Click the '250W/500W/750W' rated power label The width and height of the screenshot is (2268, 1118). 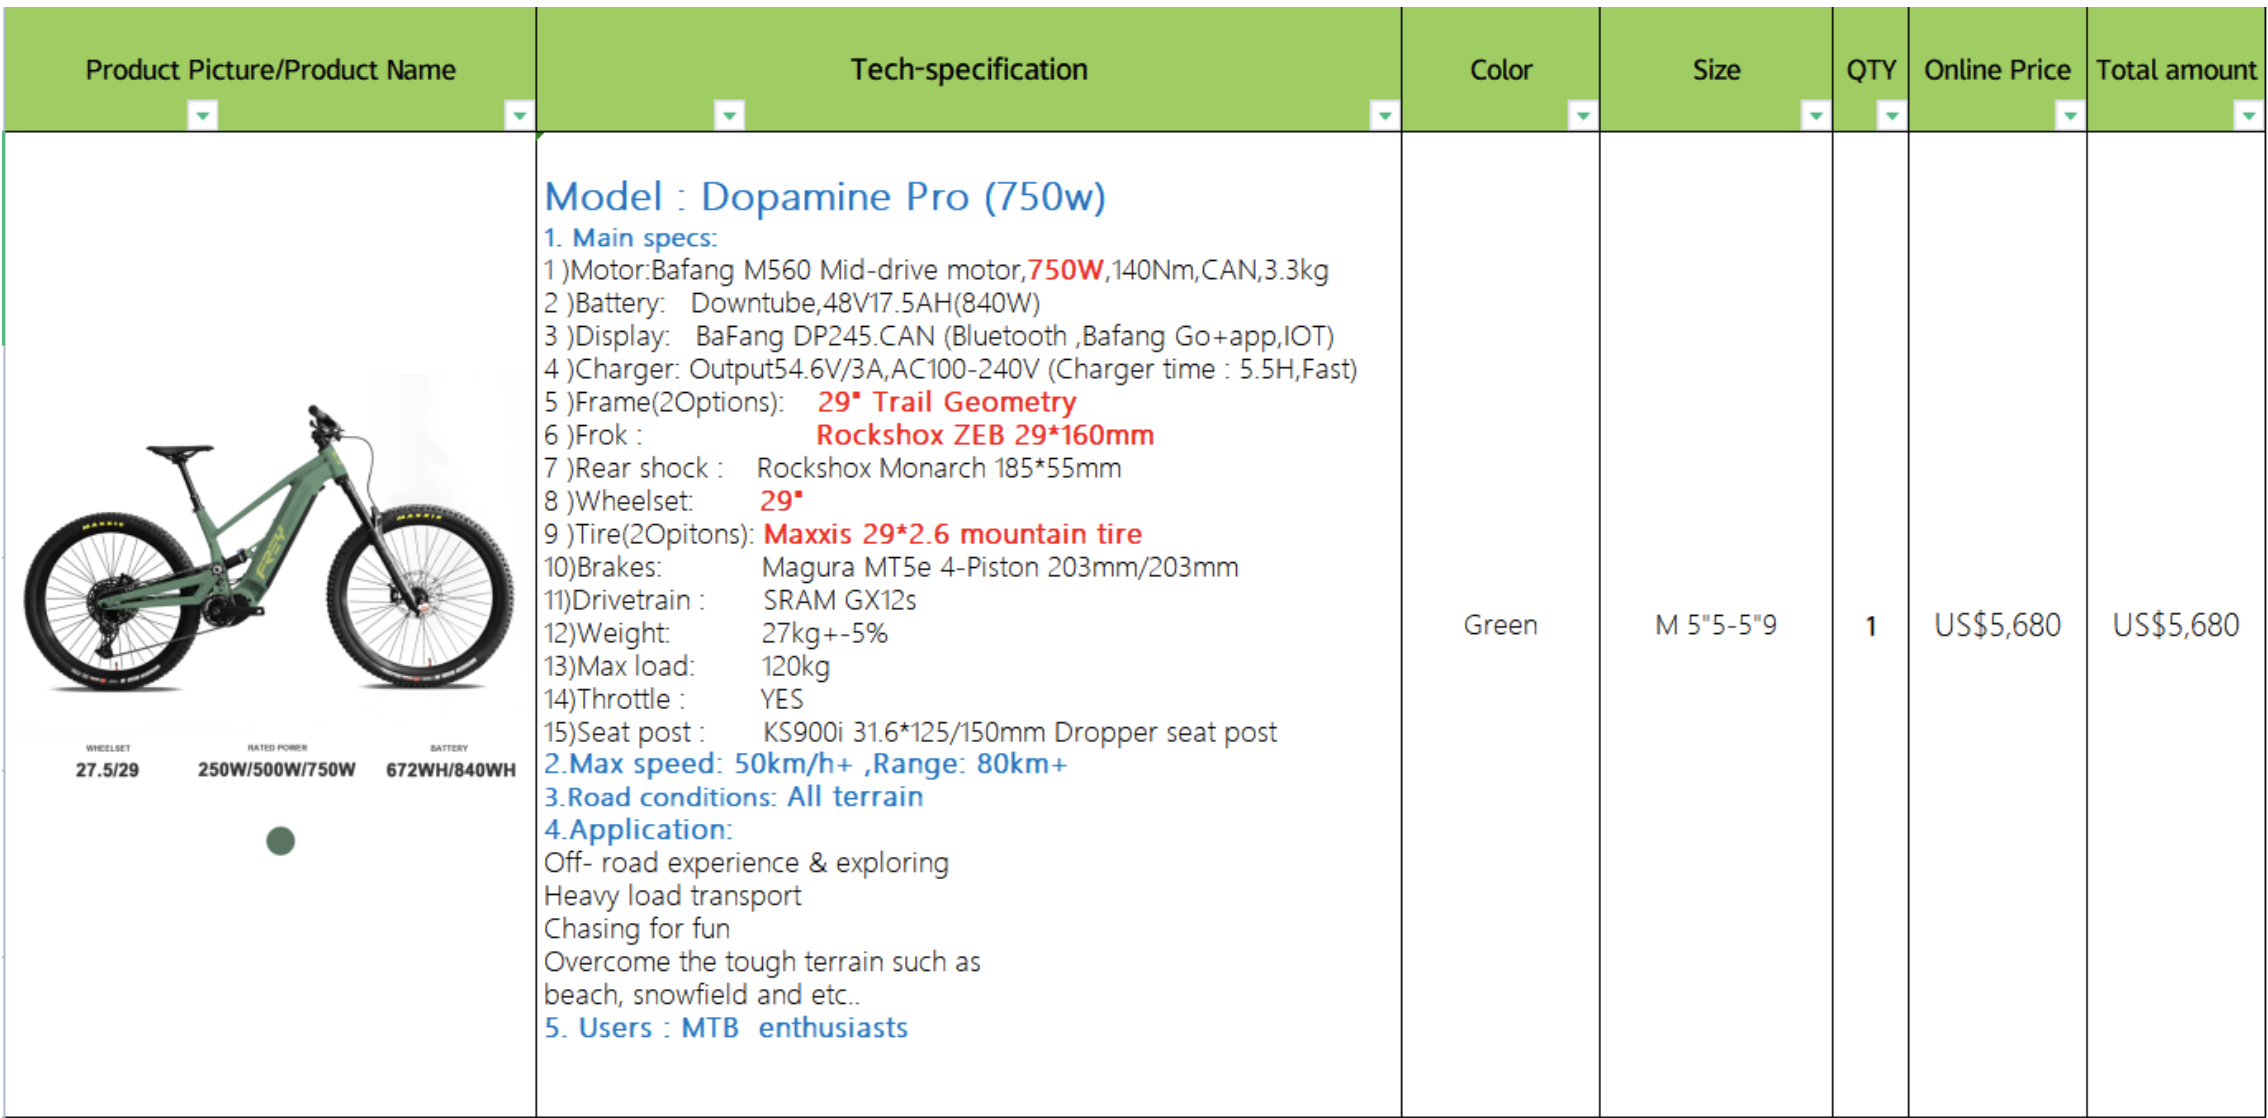pyautogui.click(x=277, y=770)
